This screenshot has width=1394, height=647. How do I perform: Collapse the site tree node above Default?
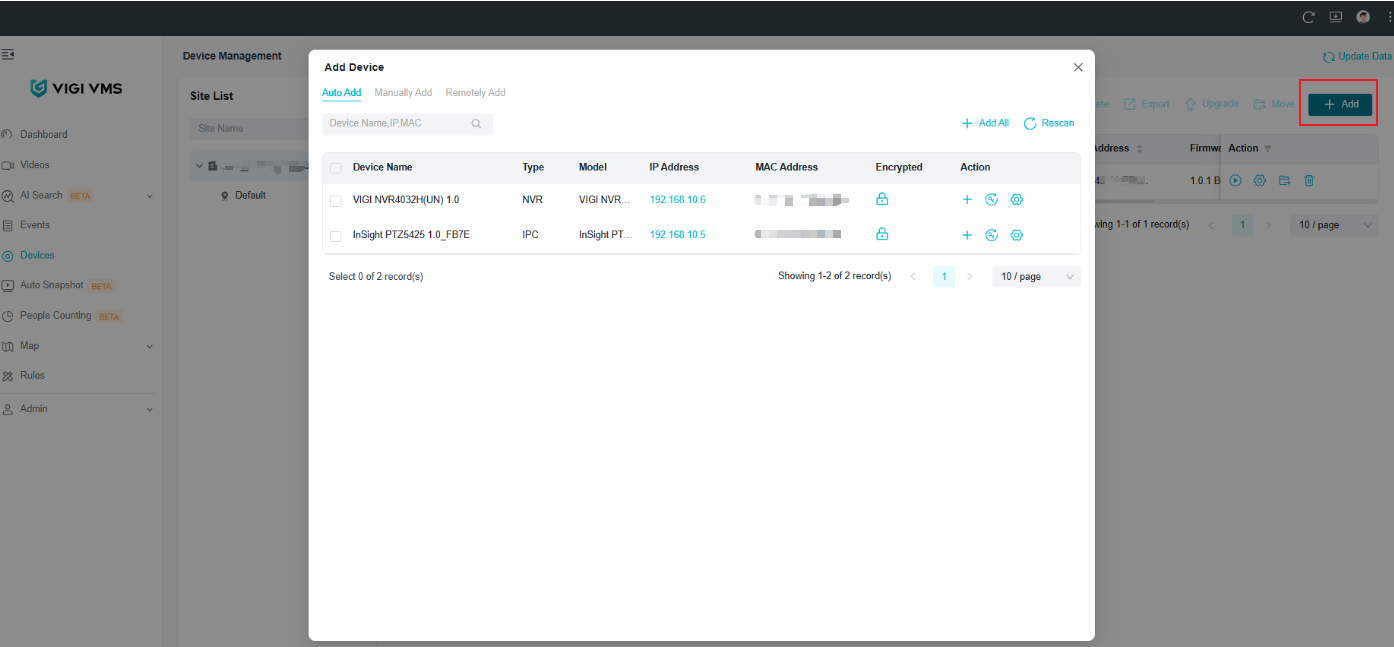pyautogui.click(x=199, y=166)
